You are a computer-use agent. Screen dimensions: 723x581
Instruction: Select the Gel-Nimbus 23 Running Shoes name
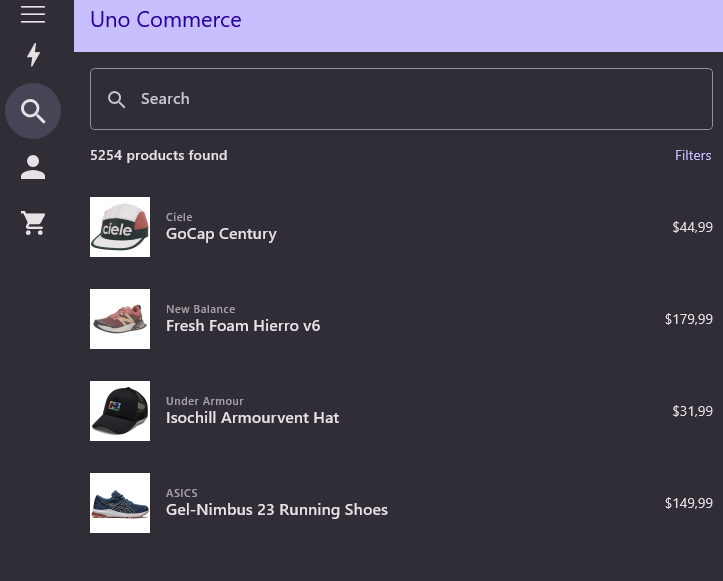(x=277, y=510)
